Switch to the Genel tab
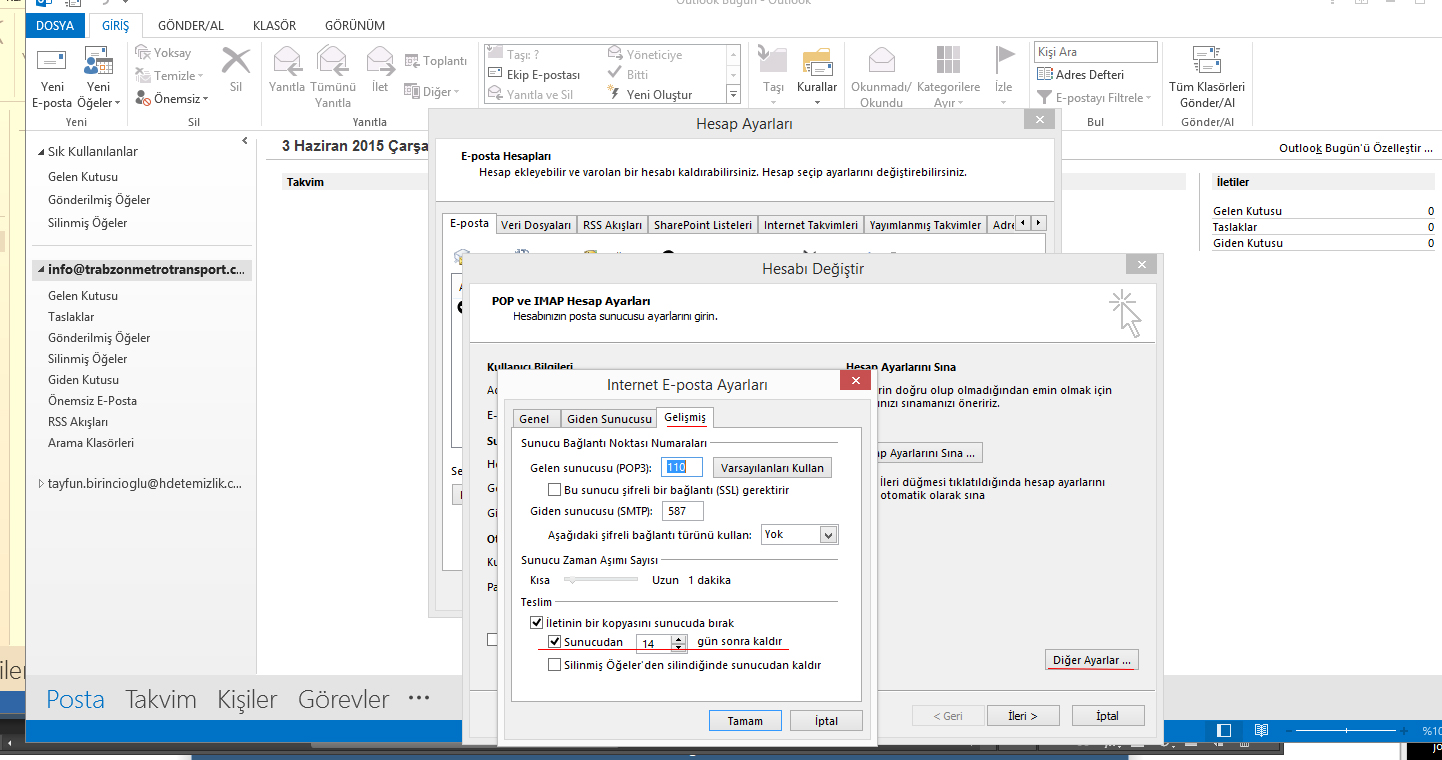The image size is (1442, 760). point(534,419)
